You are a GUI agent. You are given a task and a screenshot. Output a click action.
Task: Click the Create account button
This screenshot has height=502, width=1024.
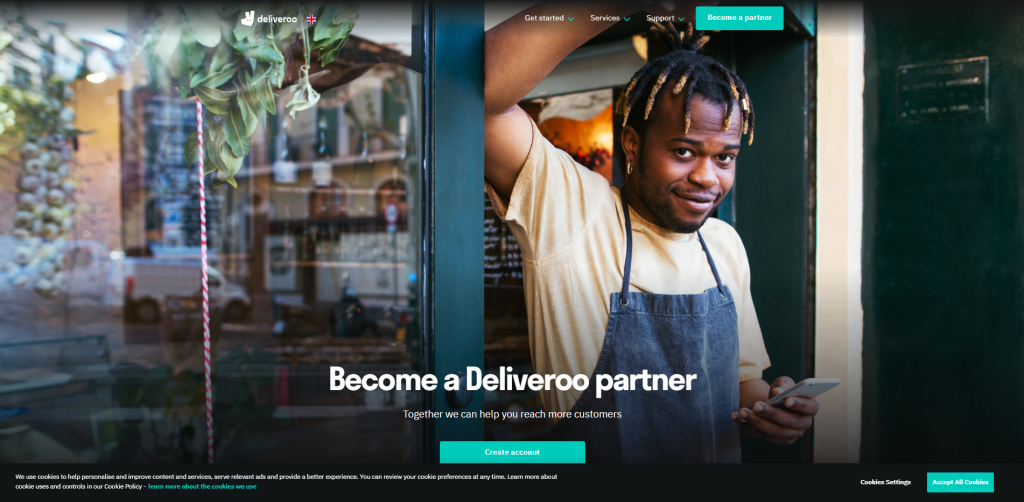pos(512,452)
